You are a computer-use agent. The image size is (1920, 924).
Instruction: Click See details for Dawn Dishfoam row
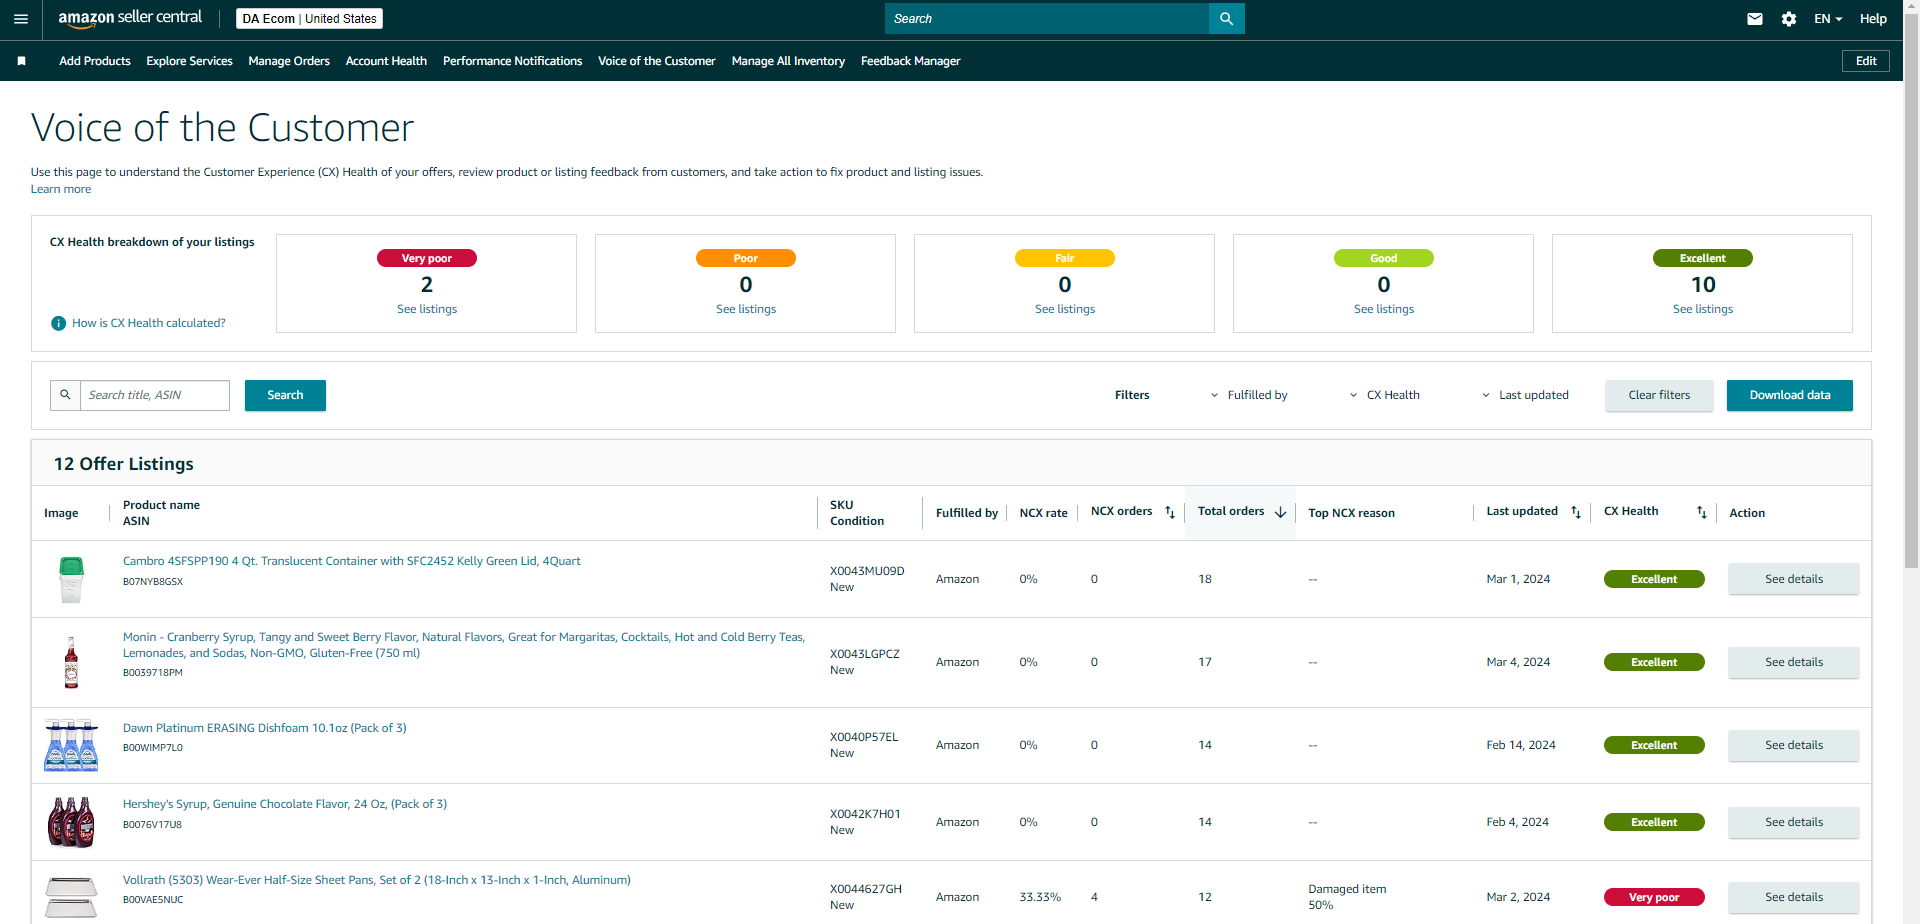pos(1794,745)
